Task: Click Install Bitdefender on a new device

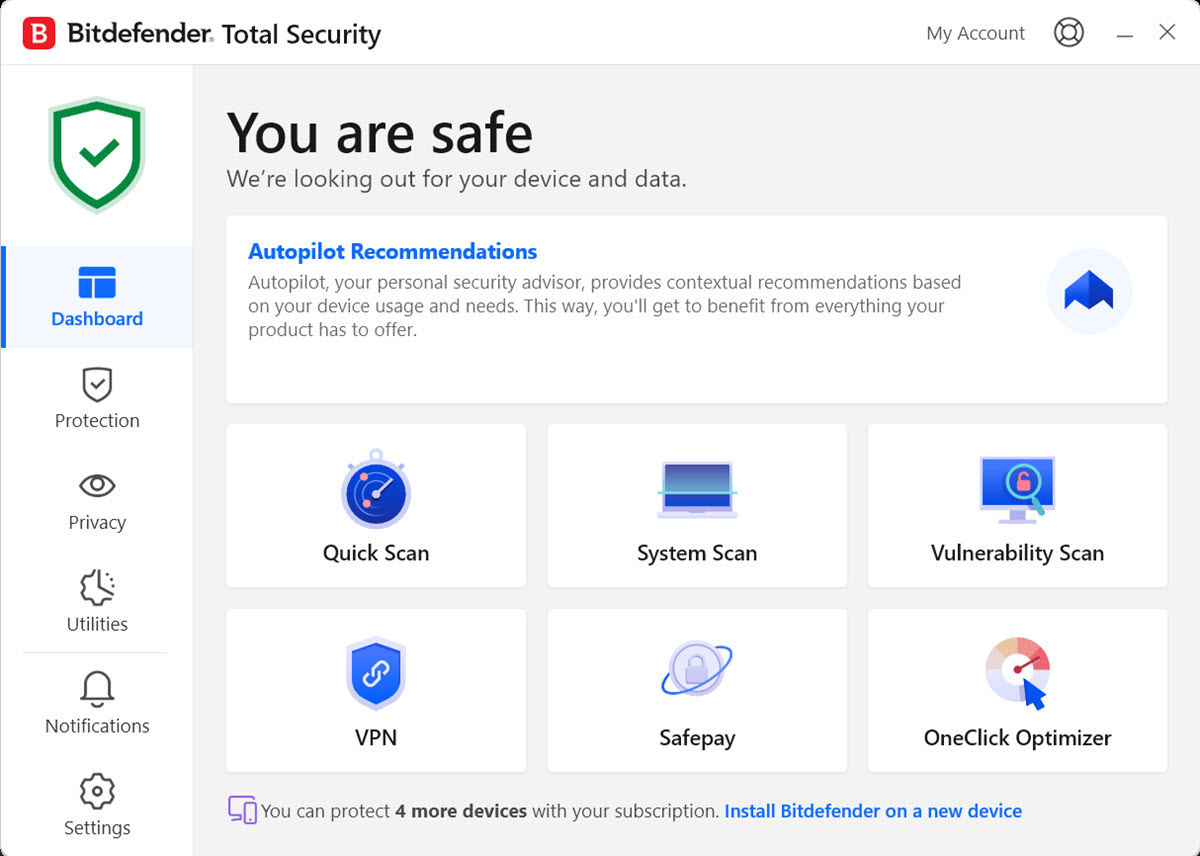Action: [x=872, y=811]
